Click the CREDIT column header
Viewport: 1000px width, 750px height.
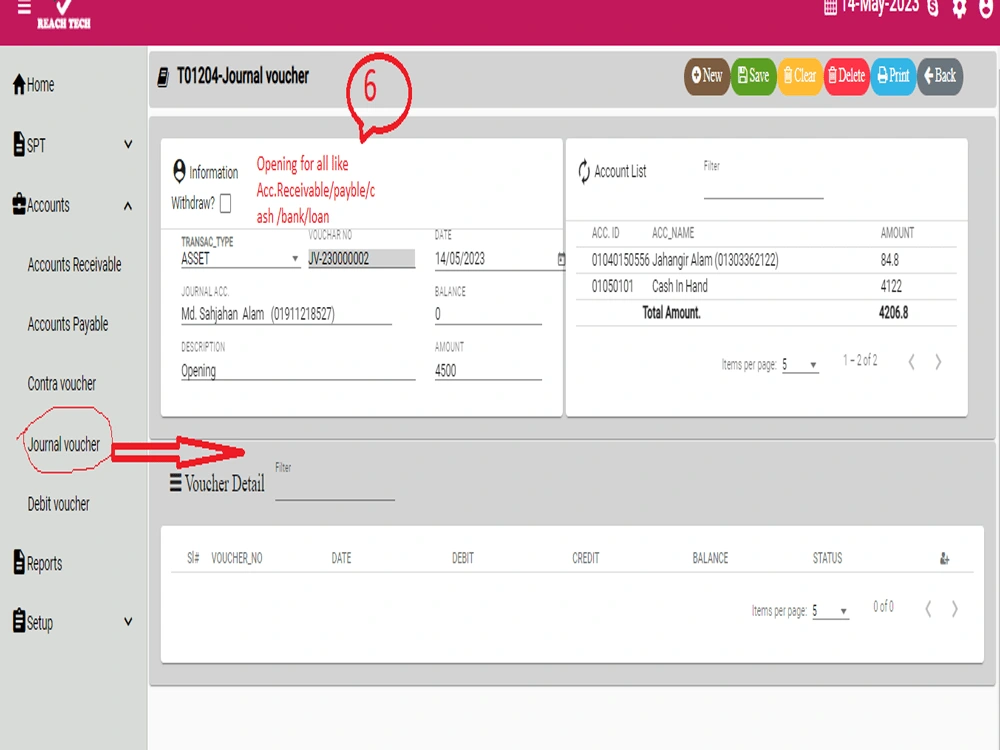point(585,558)
